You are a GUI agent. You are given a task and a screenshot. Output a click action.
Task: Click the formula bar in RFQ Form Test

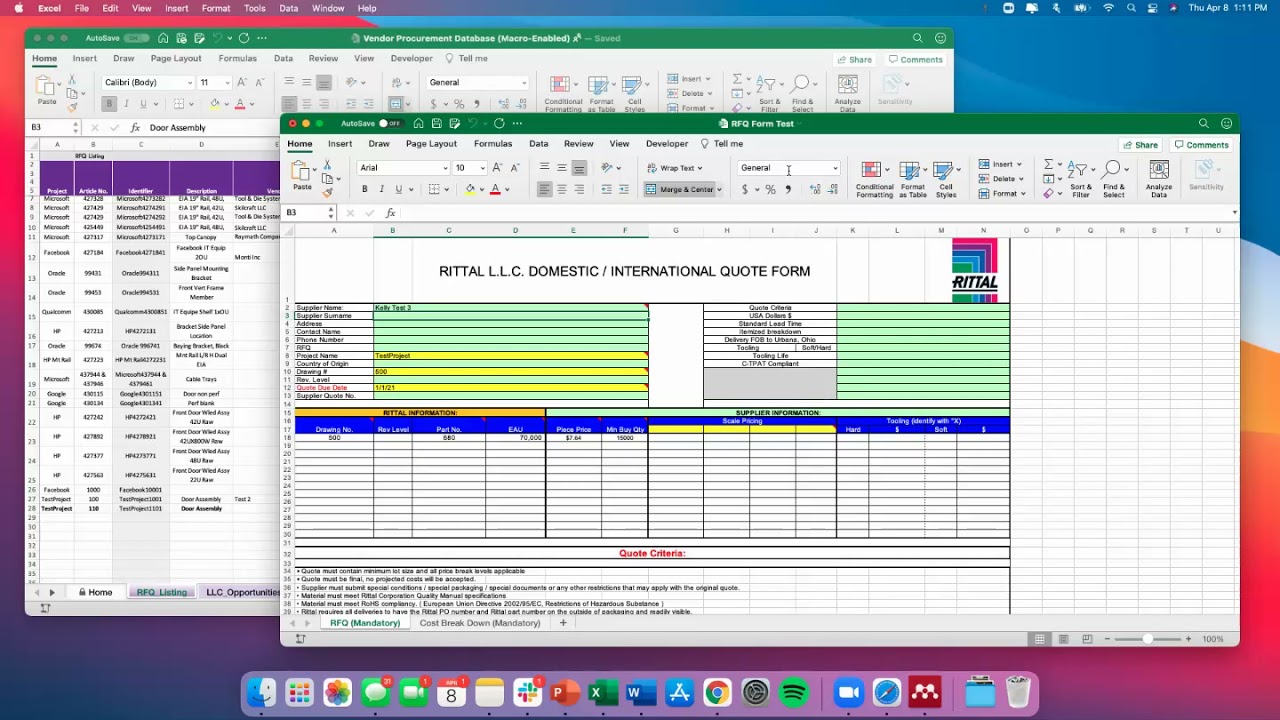click(814, 213)
